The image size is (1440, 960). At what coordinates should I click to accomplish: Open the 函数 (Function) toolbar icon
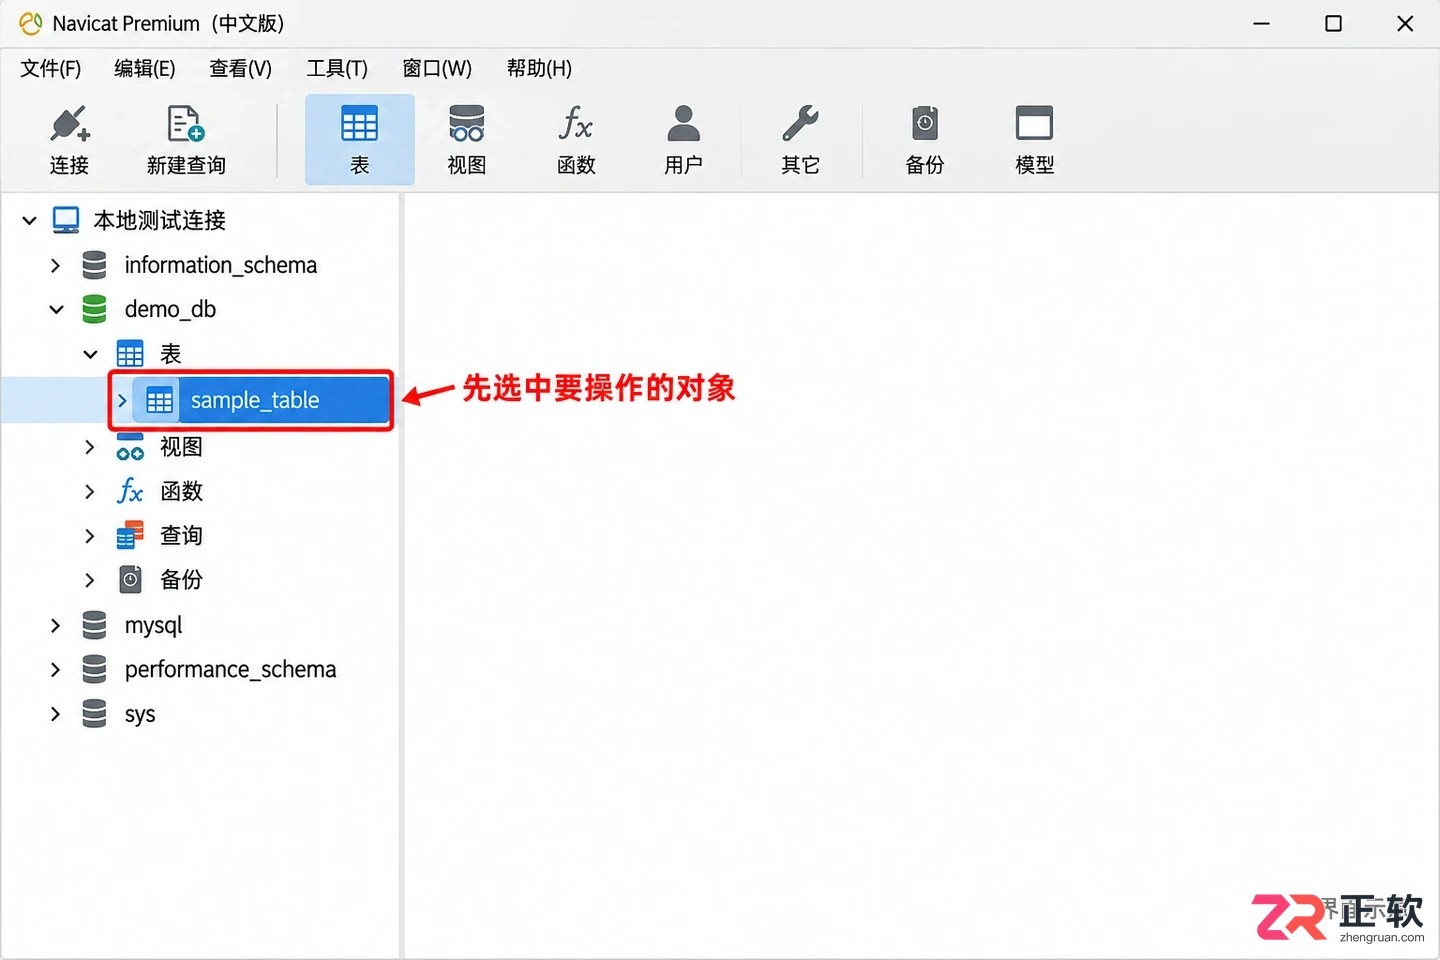[x=576, y=140]
